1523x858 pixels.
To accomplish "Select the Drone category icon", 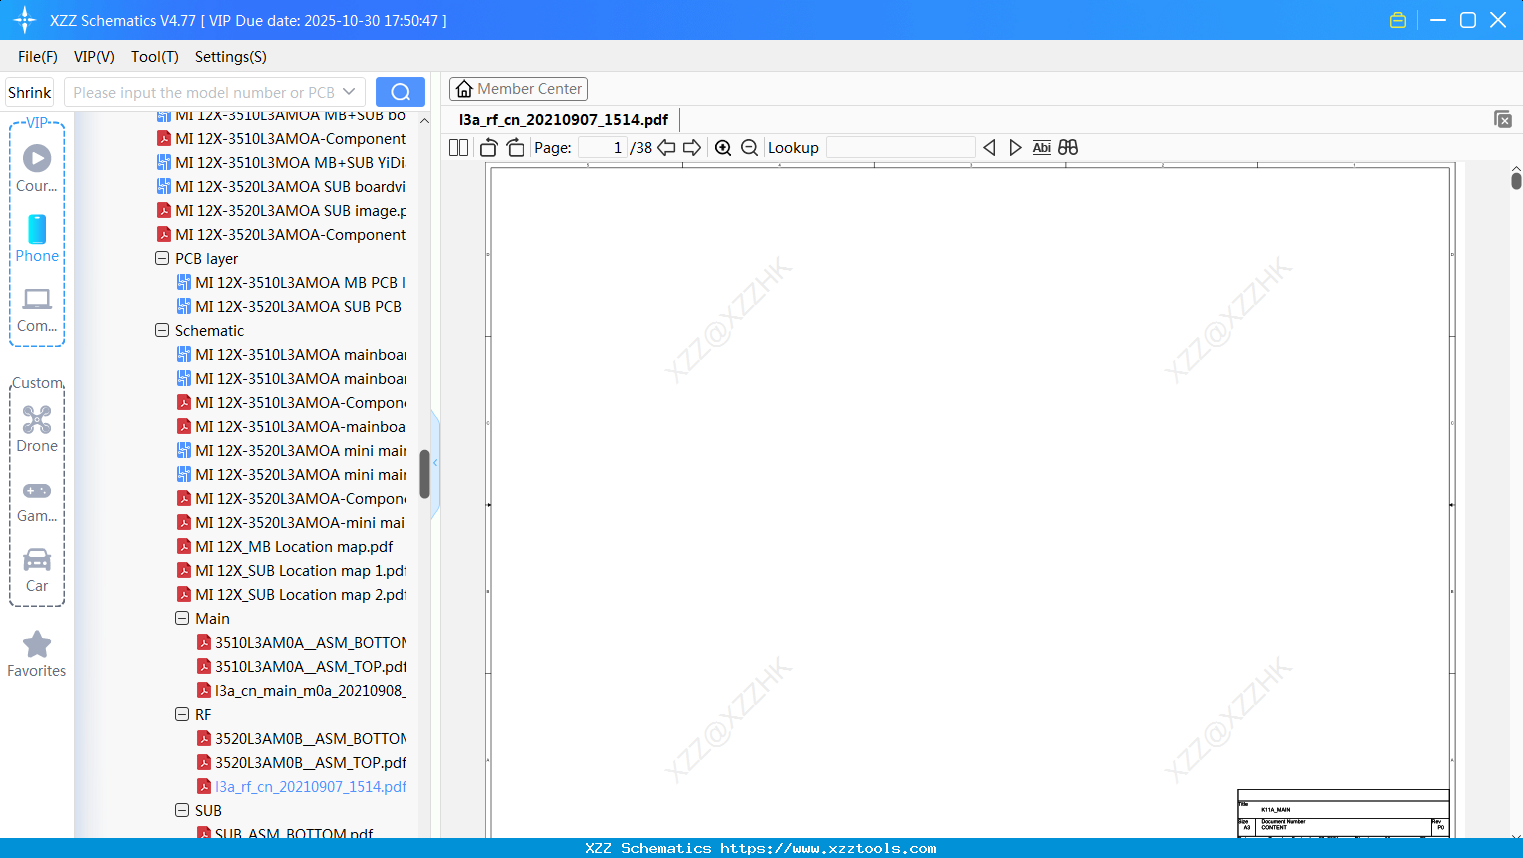I will coord(37,419).
